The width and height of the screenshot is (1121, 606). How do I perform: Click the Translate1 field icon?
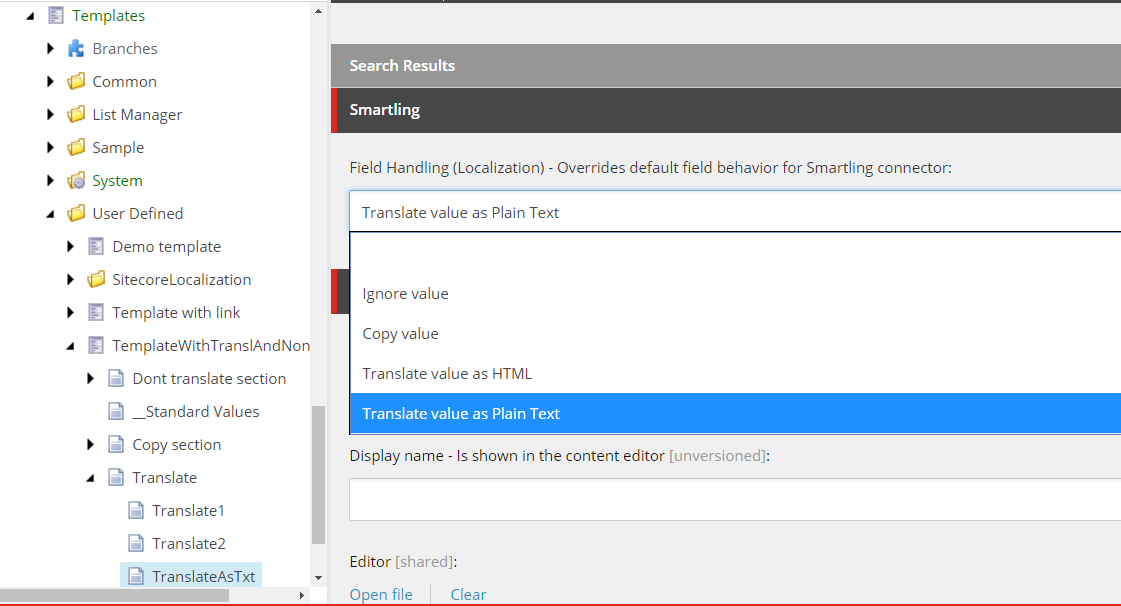(136, 510)
